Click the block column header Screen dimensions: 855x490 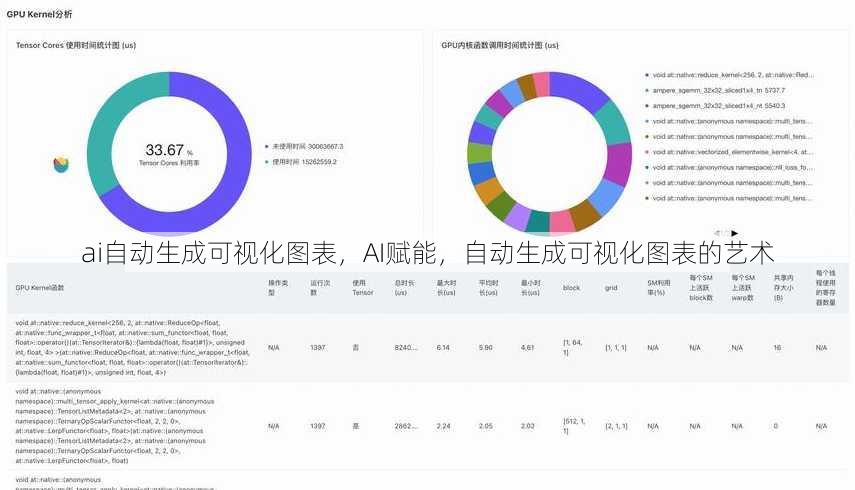(x=571, y=288)
